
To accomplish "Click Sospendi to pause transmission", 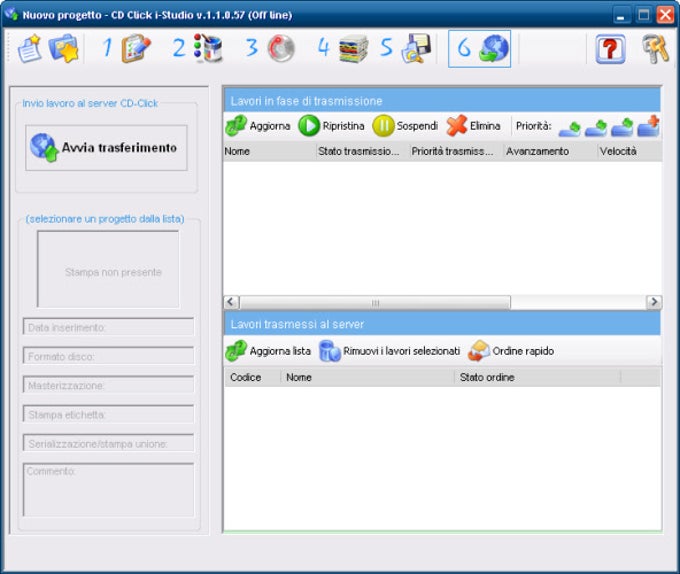I will click(x=405, y=126).
